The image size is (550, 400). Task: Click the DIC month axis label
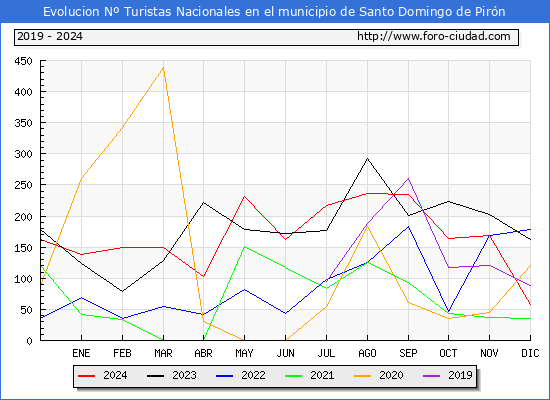pyautogui.click(x=530, y=353)
